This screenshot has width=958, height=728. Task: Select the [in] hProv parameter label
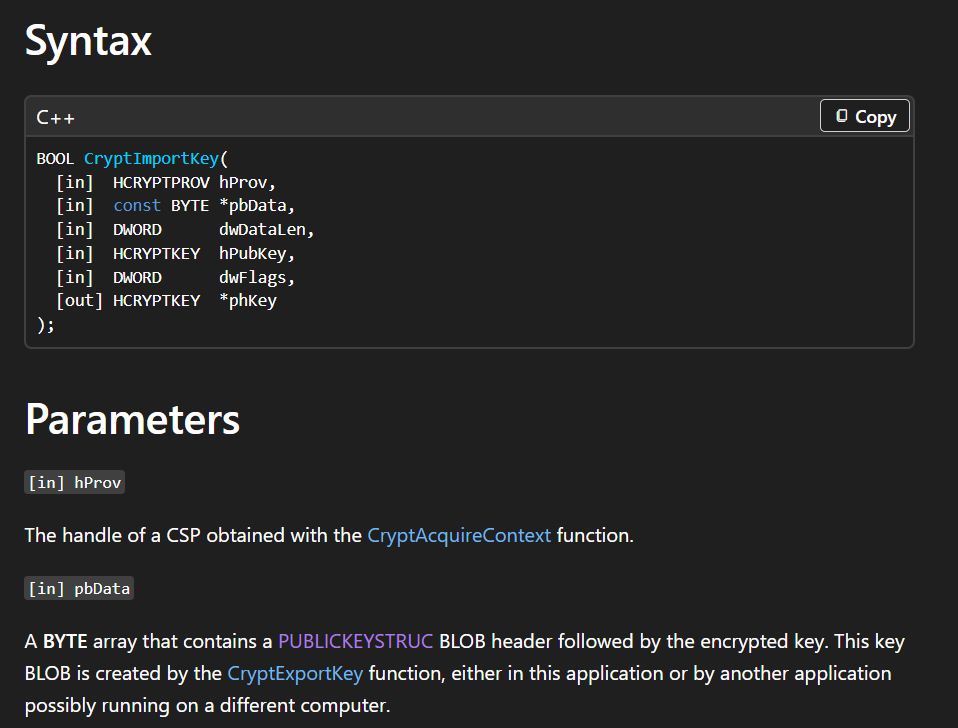(x=75, y=482)
